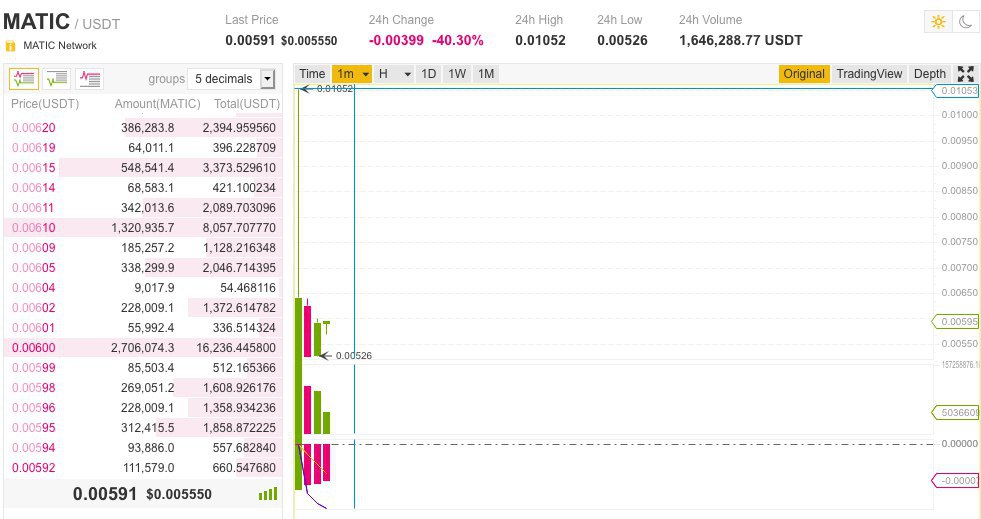This screenshot has height=519, width=981.
Task: Switch to the Original chart view
Action: (x=804, y=74)
